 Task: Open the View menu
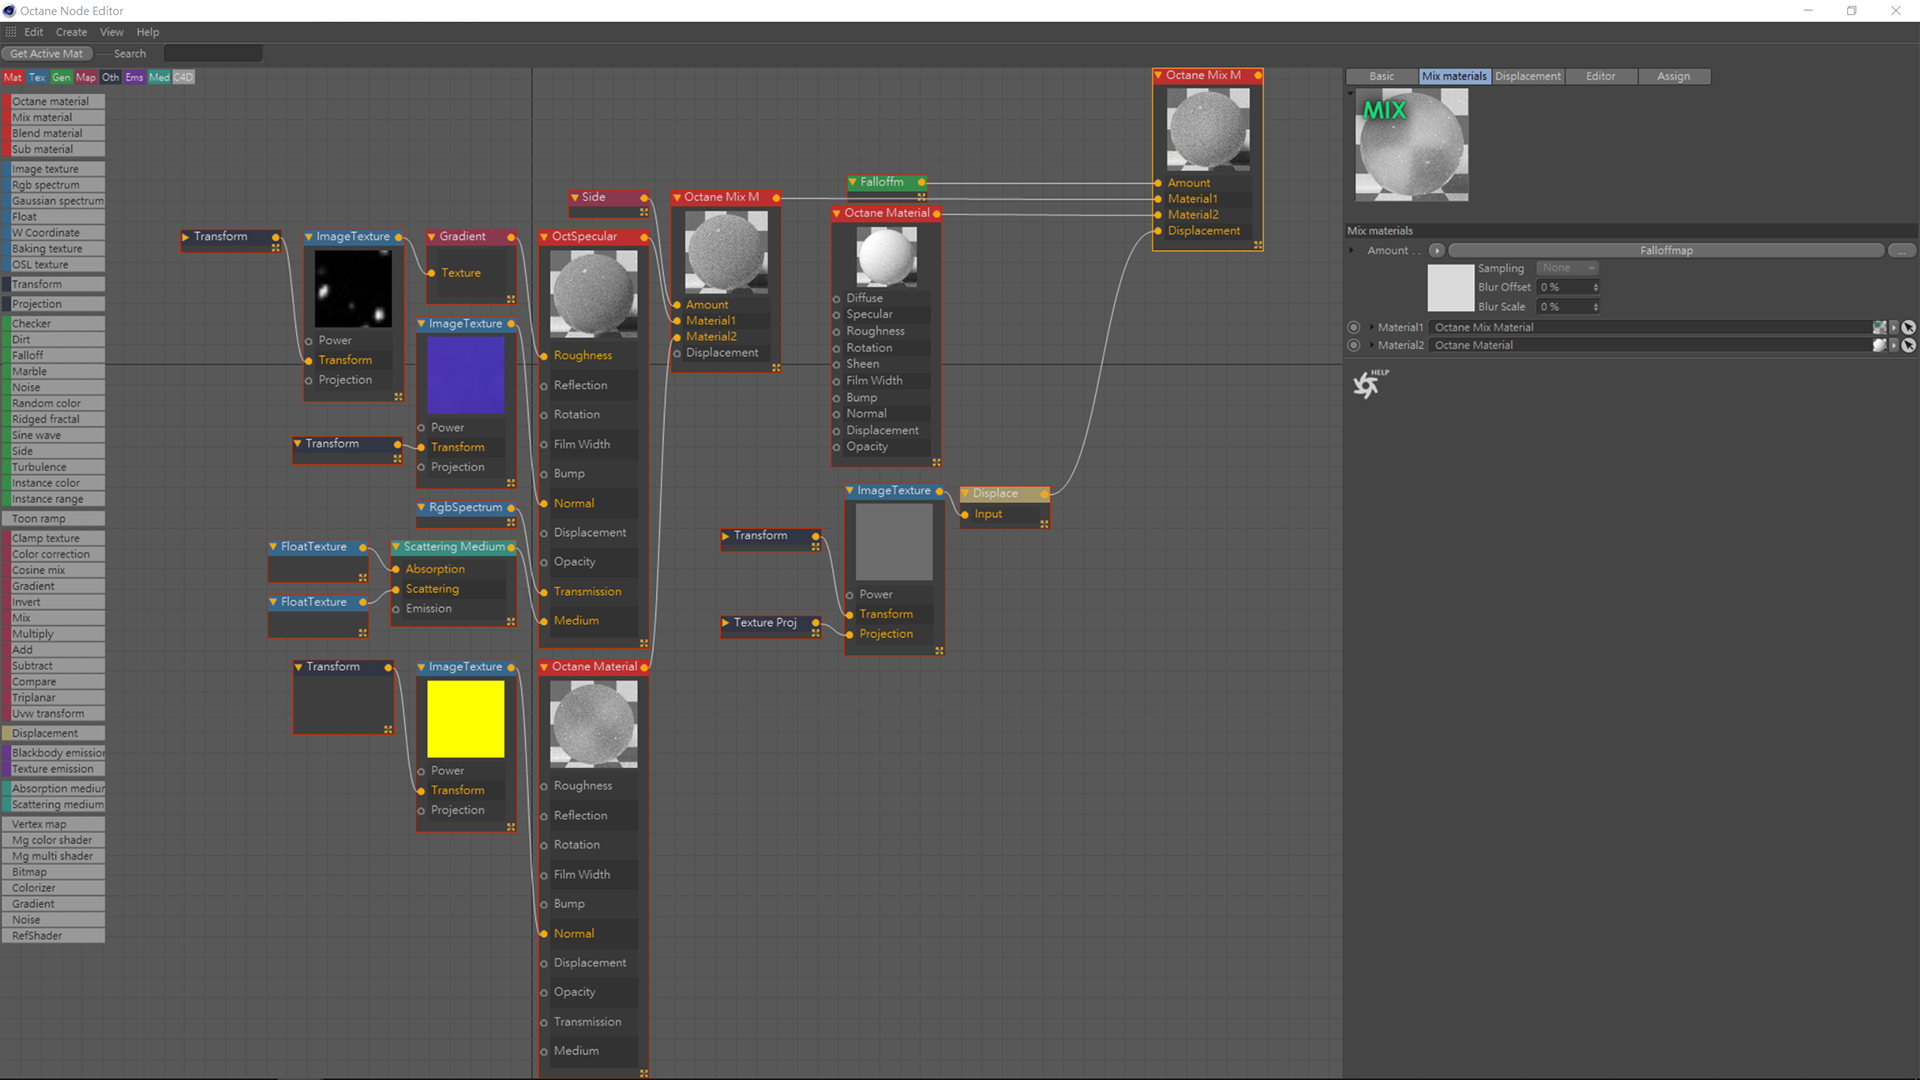point(112,32)
